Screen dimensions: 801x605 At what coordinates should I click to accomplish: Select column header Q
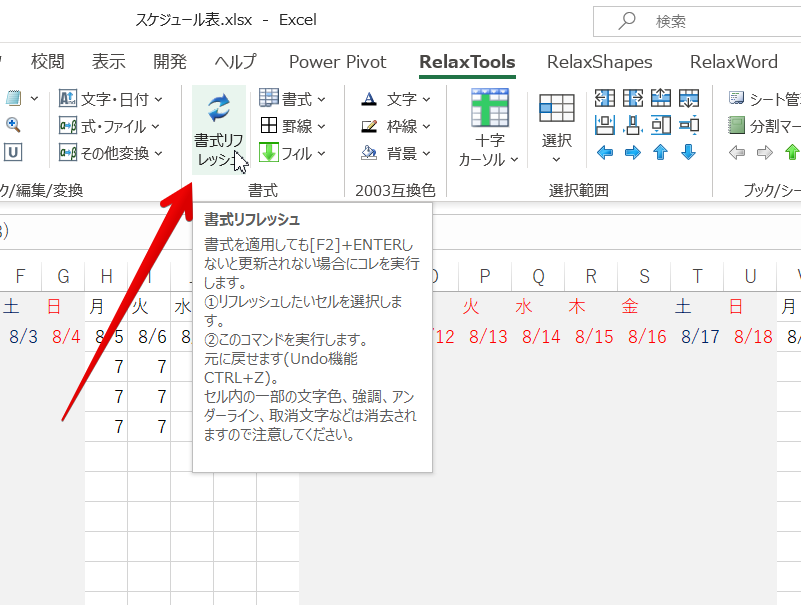pyautogui.click(x=538, y=276)
